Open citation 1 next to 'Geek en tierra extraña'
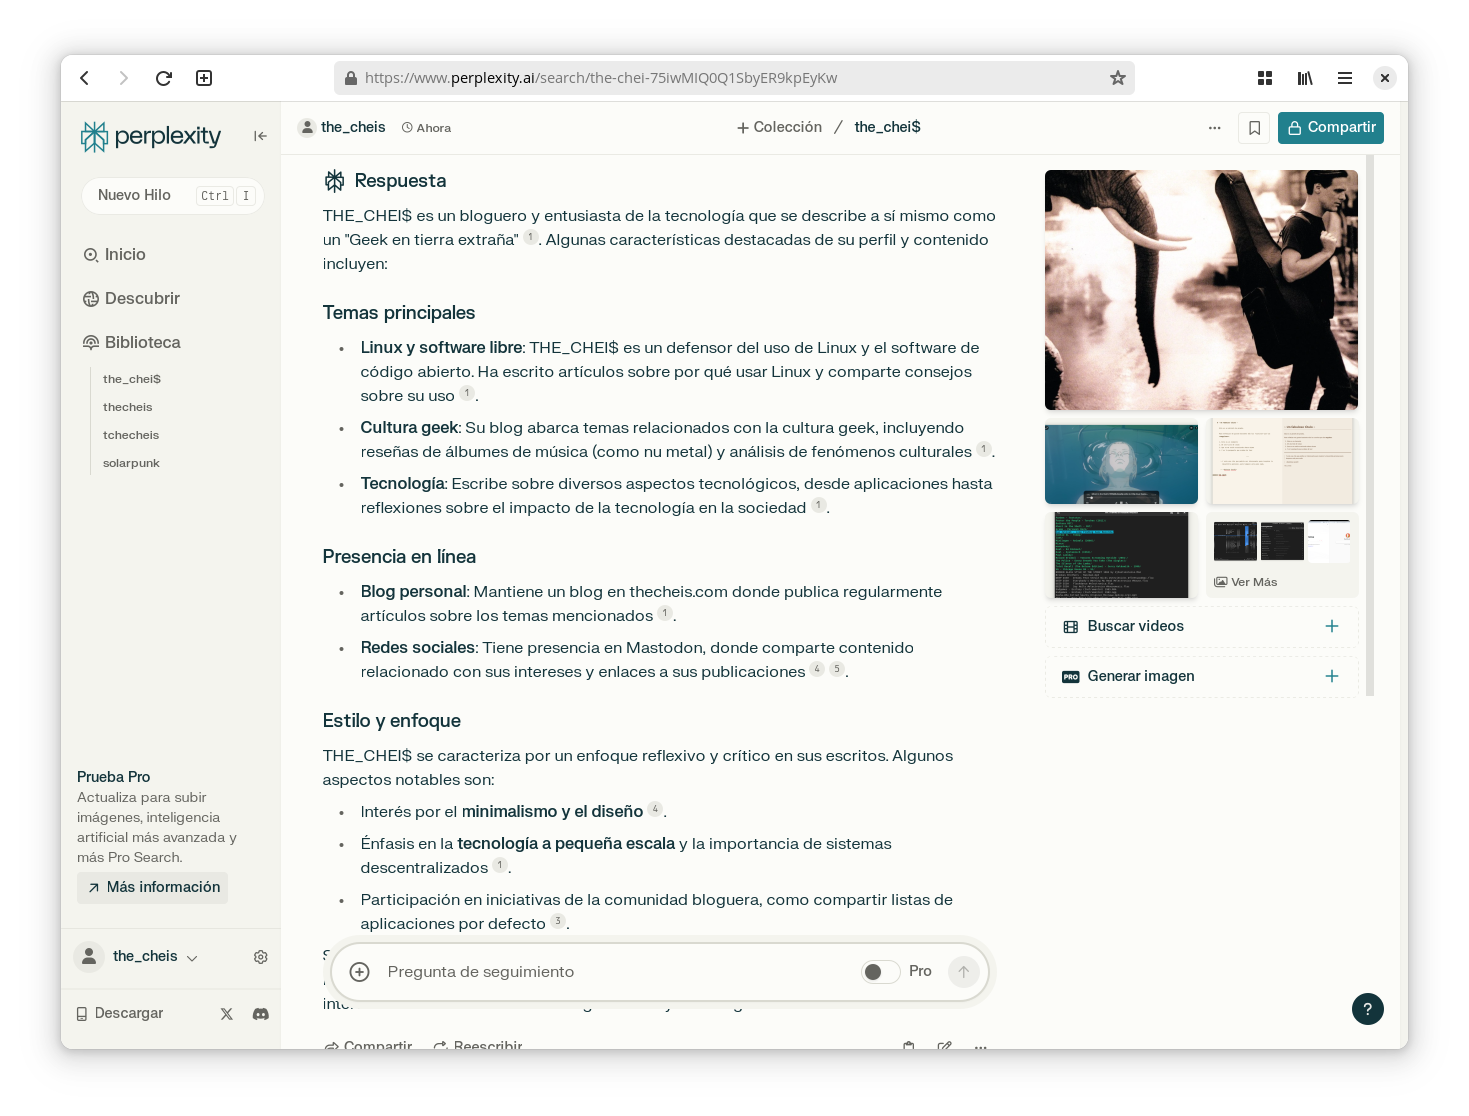 531,237
